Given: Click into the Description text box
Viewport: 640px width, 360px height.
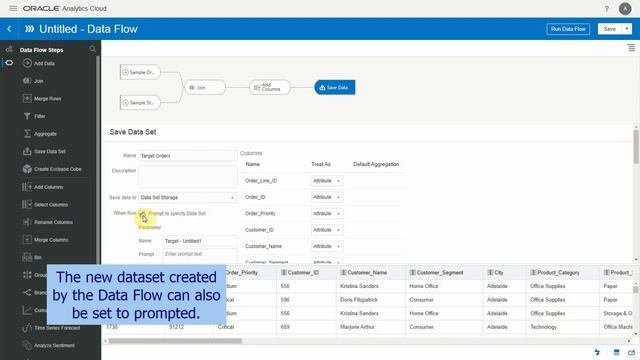Looking at the screenshot, I should point(187,176).
